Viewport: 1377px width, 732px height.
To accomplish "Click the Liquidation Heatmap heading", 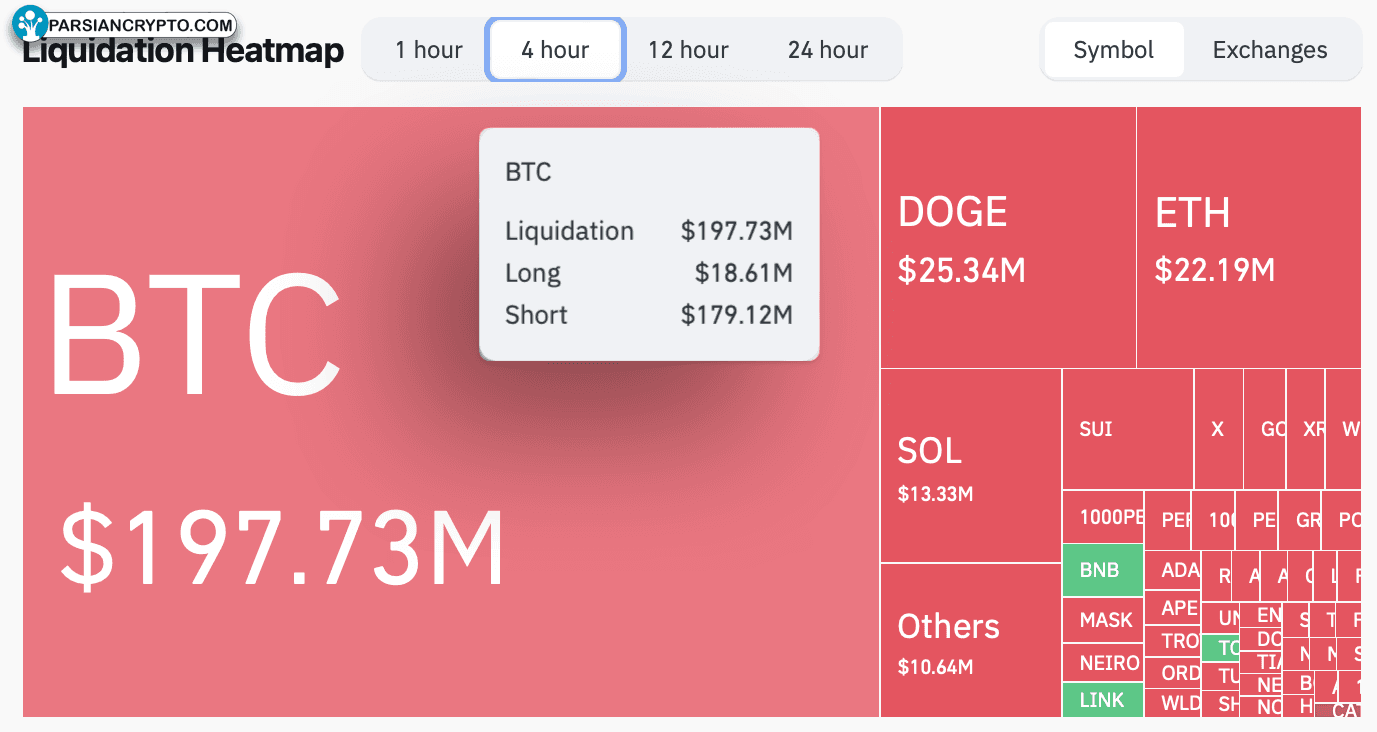I will pyautogui.click(x=183, y=51).
